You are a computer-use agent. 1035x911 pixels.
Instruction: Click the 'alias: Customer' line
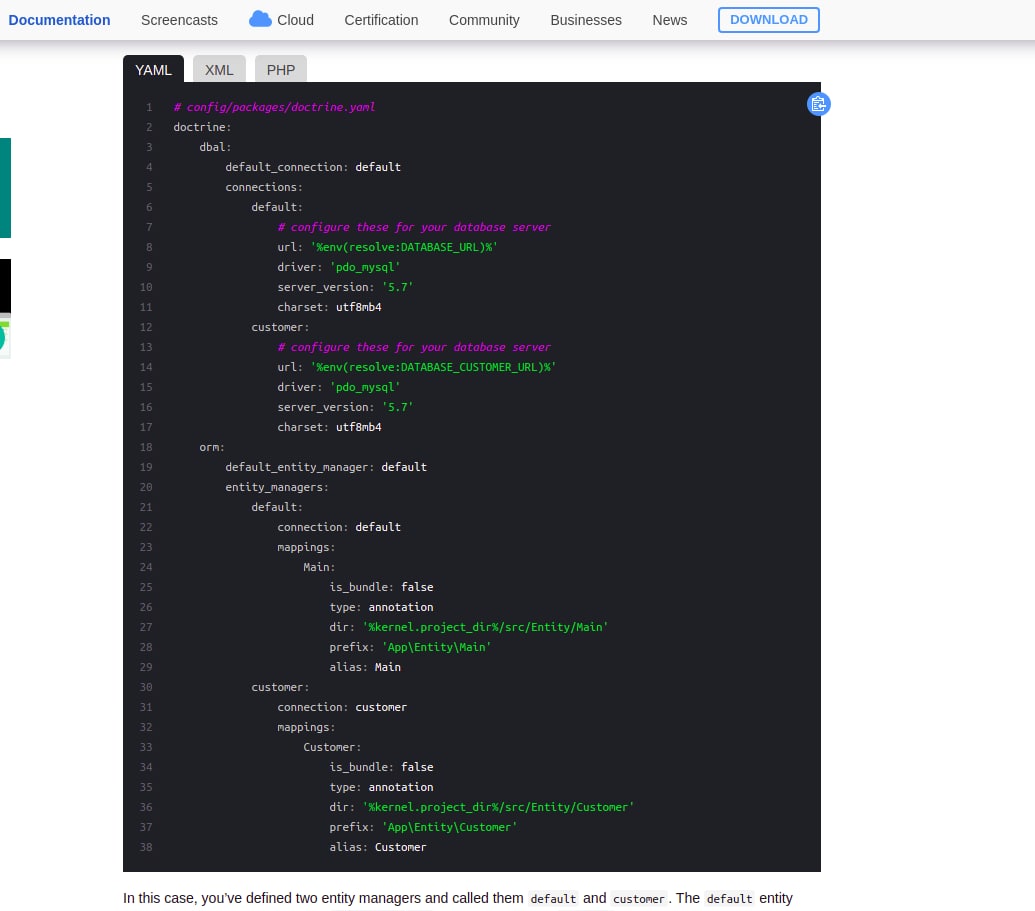378,847
